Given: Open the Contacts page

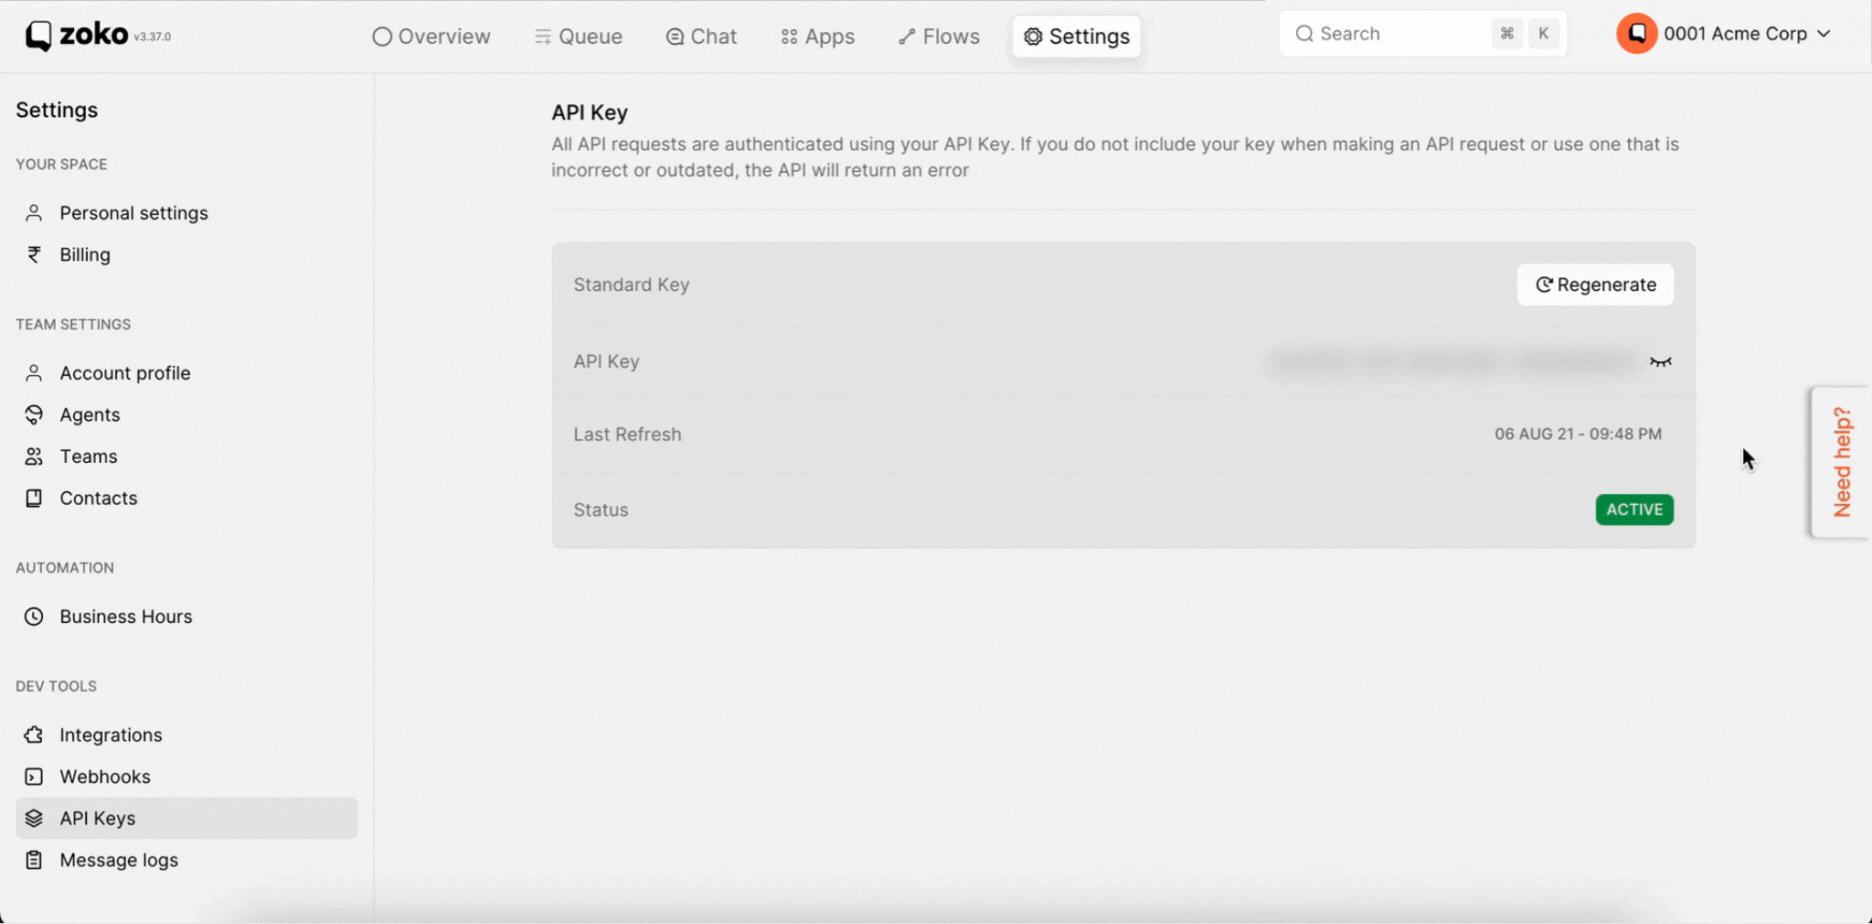Looking at the screenshot, I should click(98, 499).
